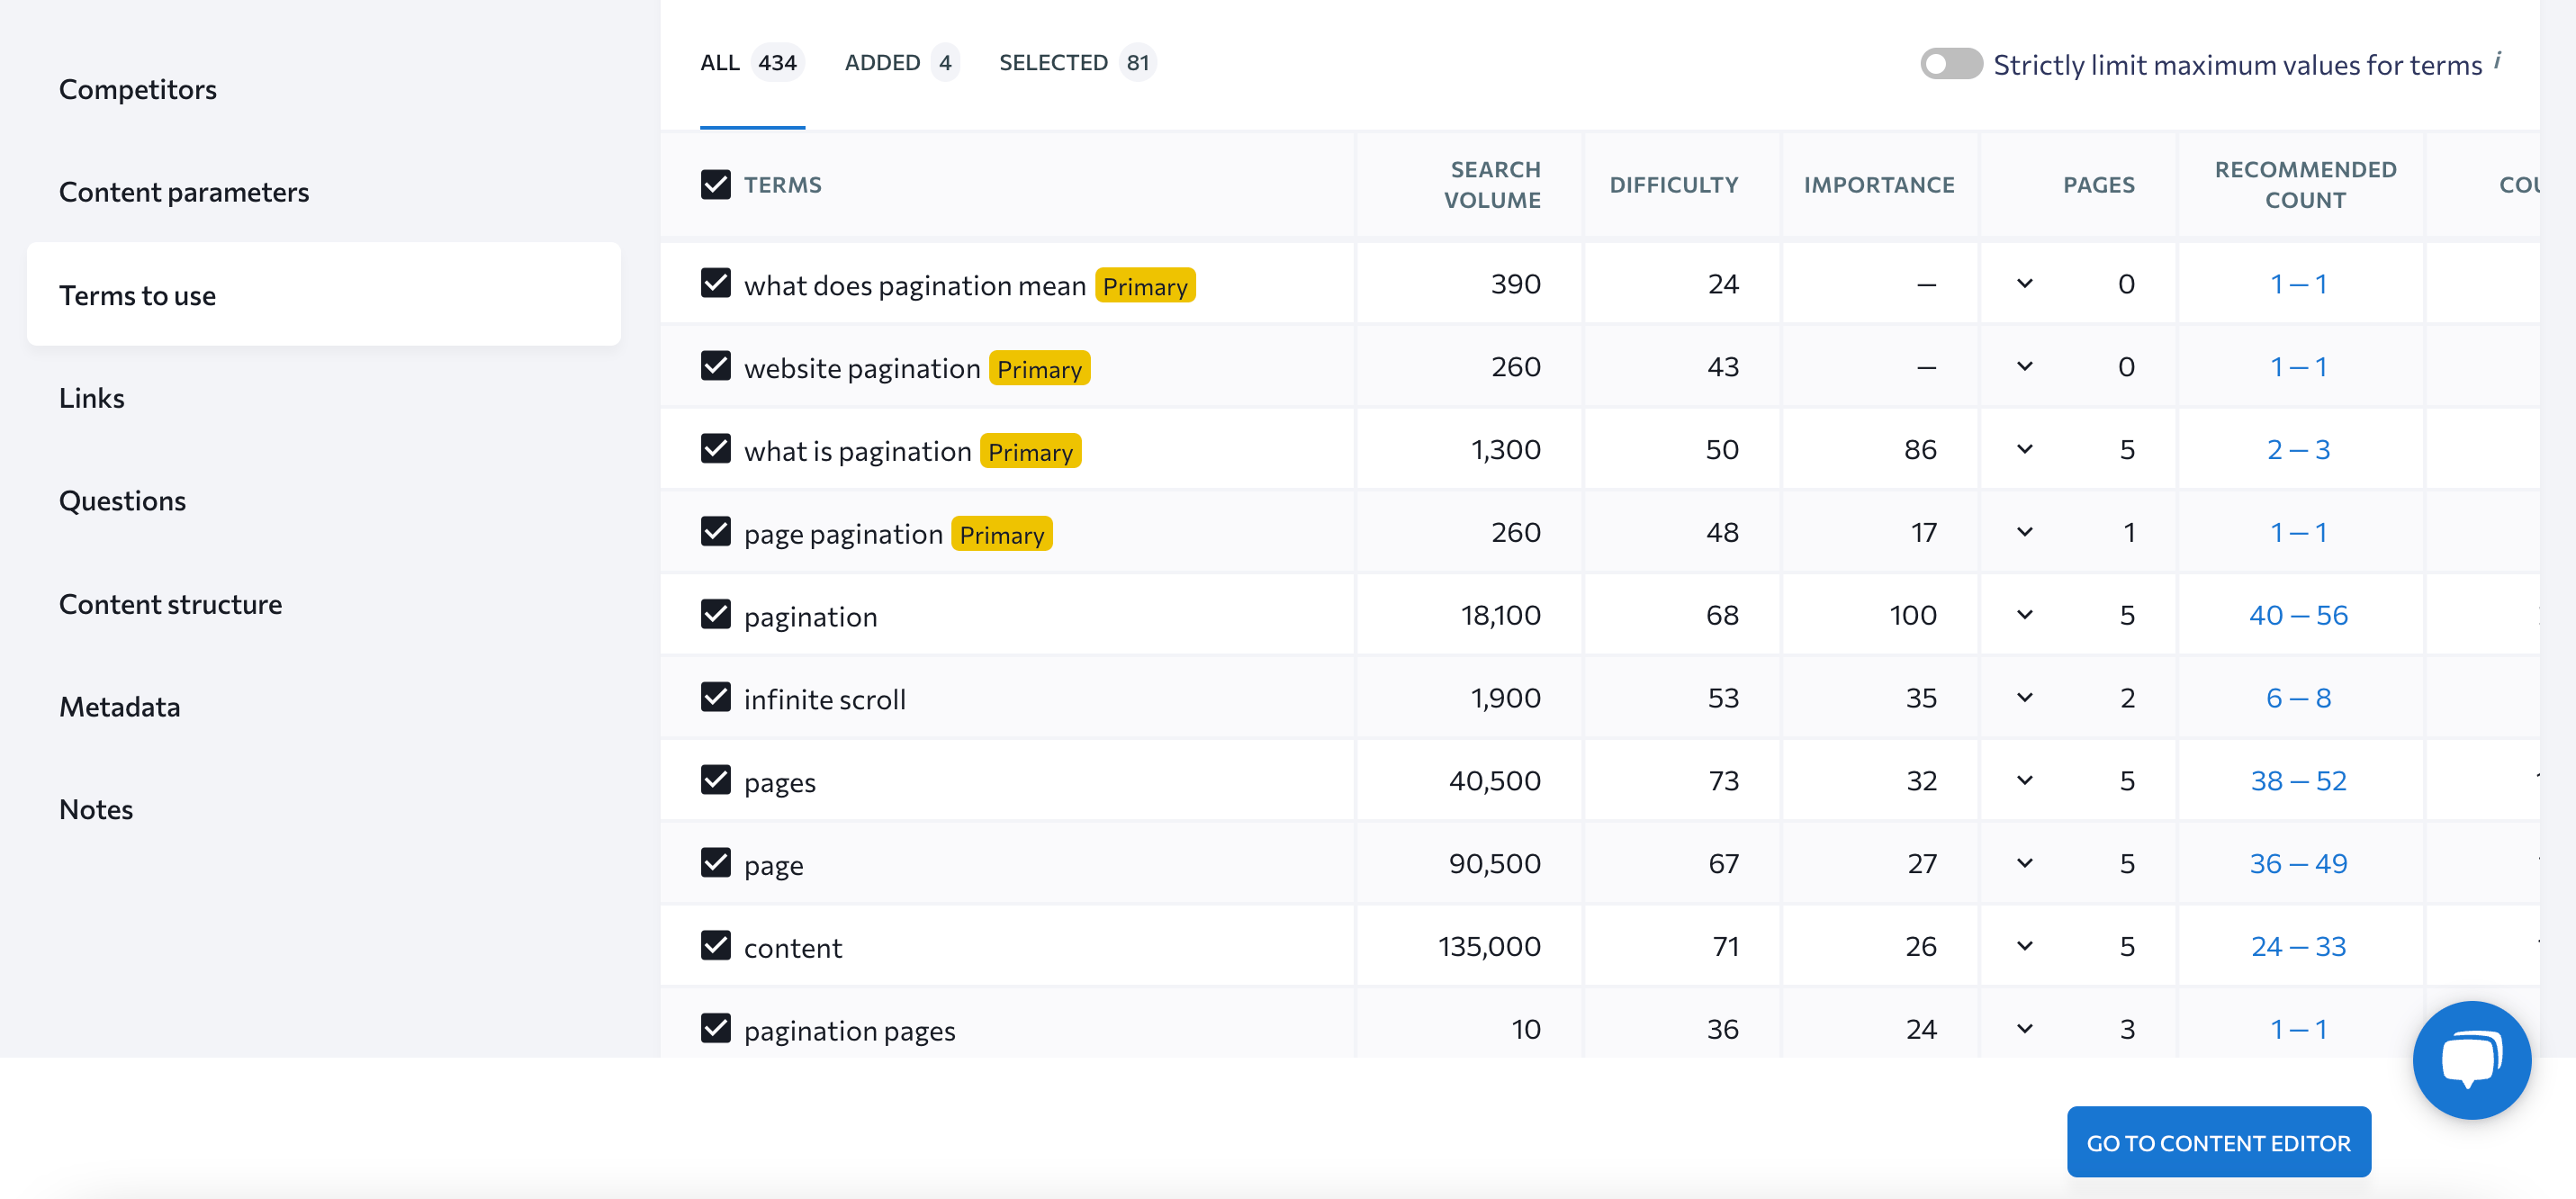
Task: Expand pages details for 'what is pagination'
Action: (x=2025, y=449)
